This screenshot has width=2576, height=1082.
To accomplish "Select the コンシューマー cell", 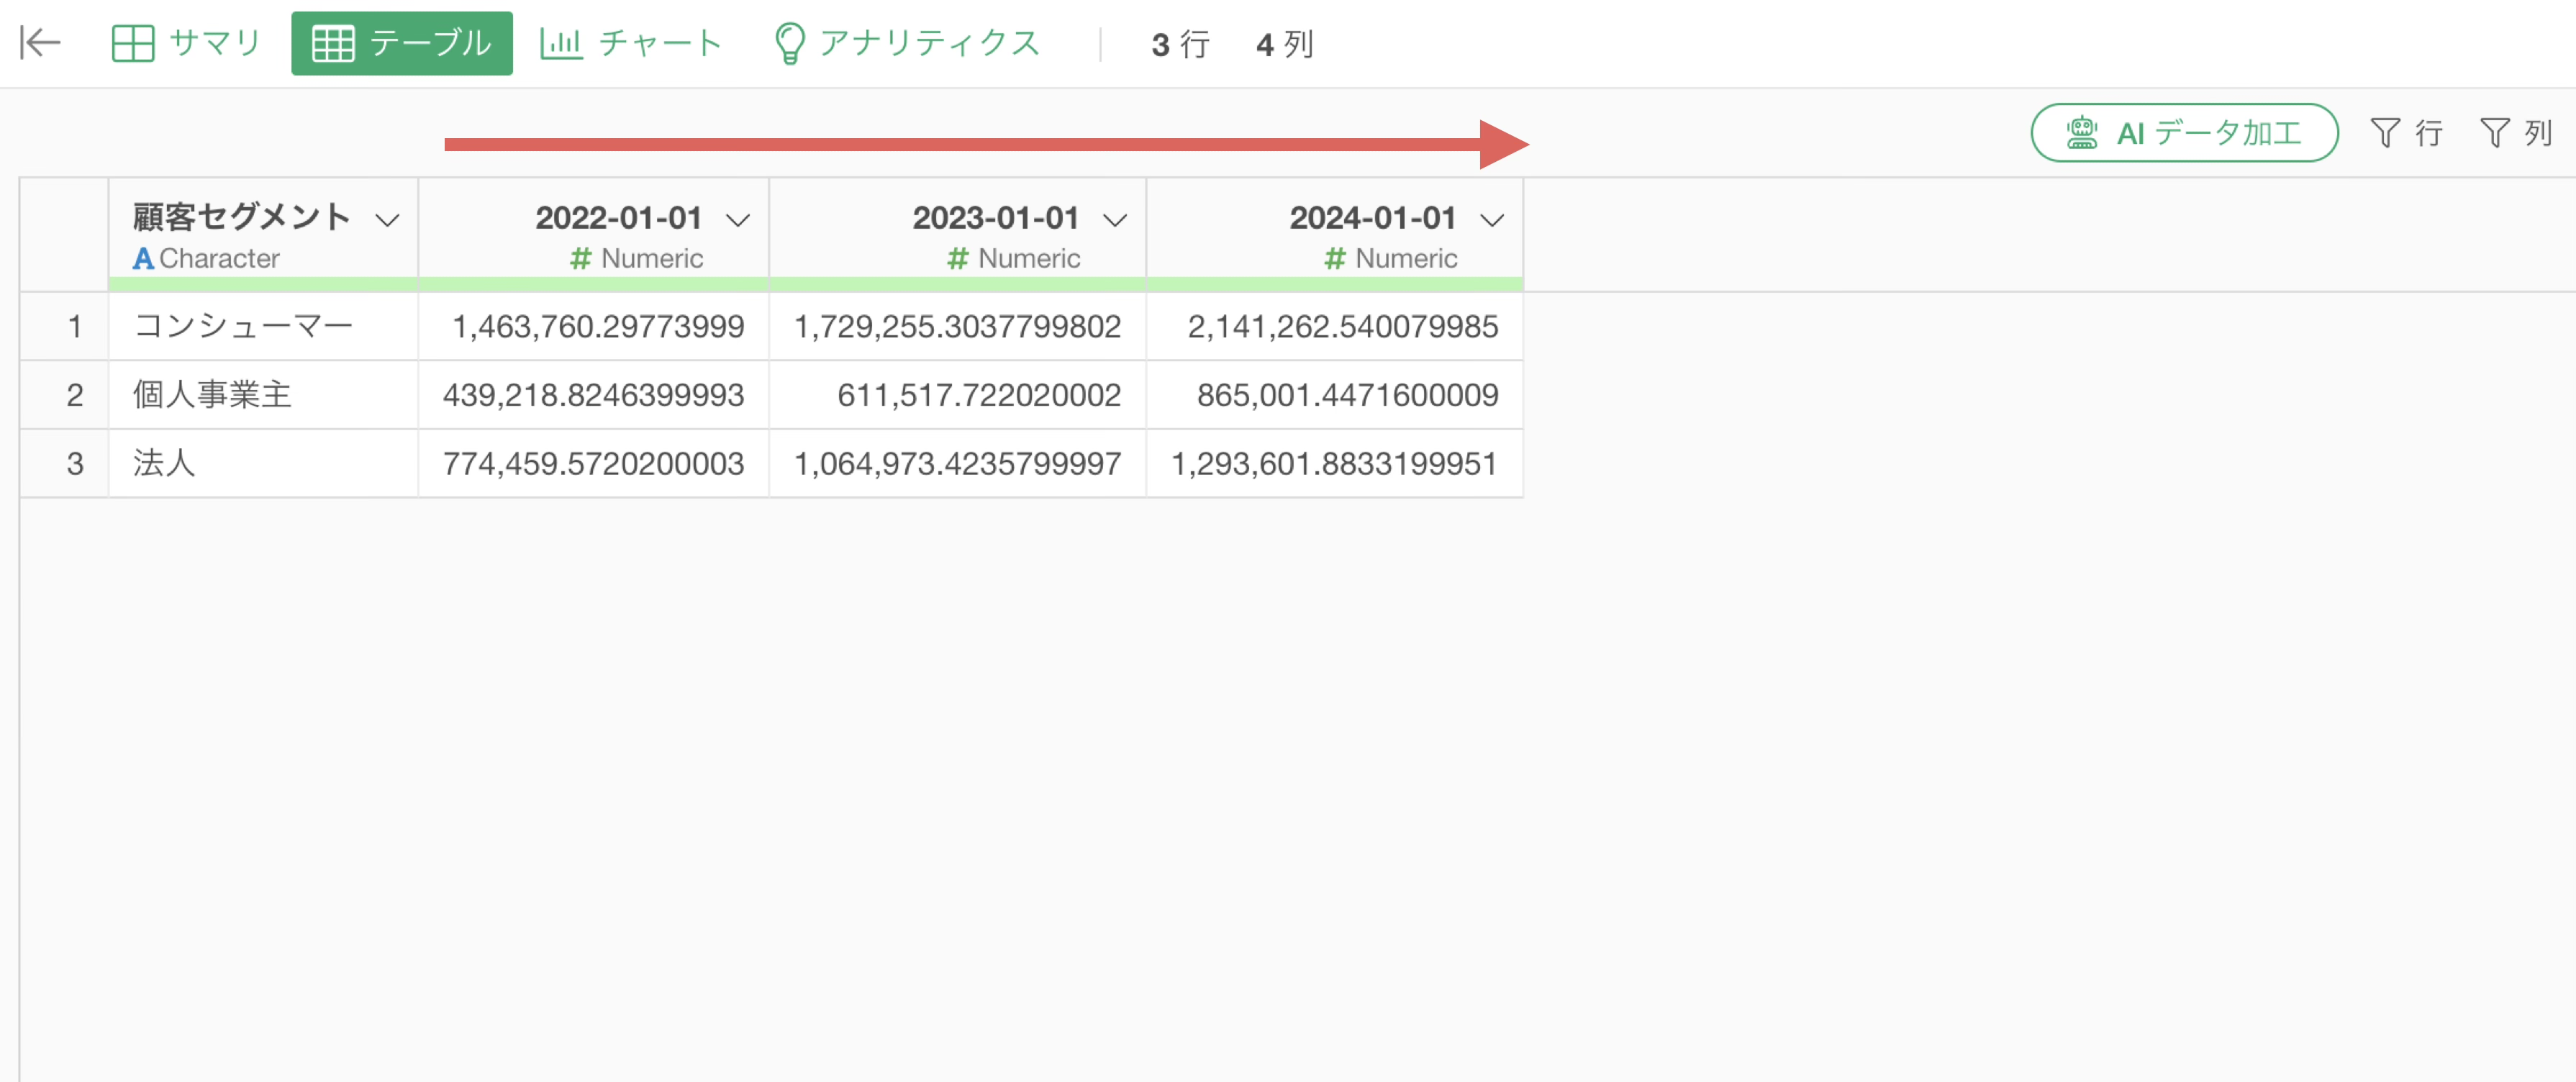I will point(262,327).
